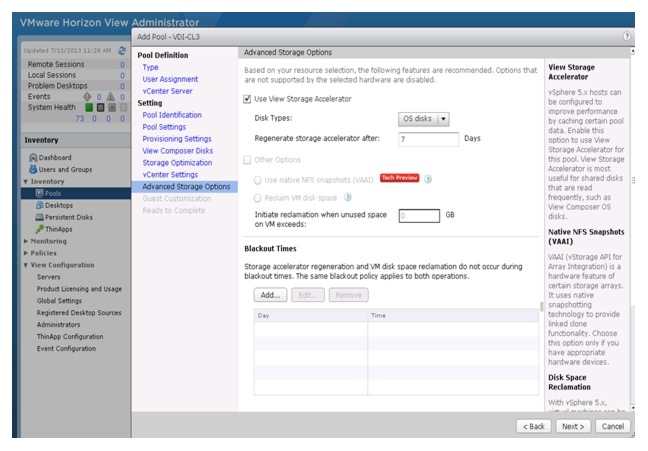
Task: Open Registered Desktop Sources
Action: click(x=79, y=313)
